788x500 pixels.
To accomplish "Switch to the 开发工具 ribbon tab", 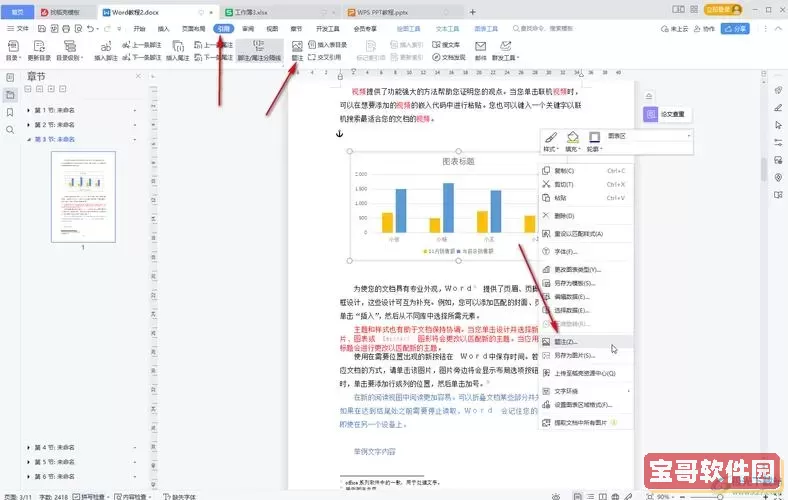I will (328, 29).
